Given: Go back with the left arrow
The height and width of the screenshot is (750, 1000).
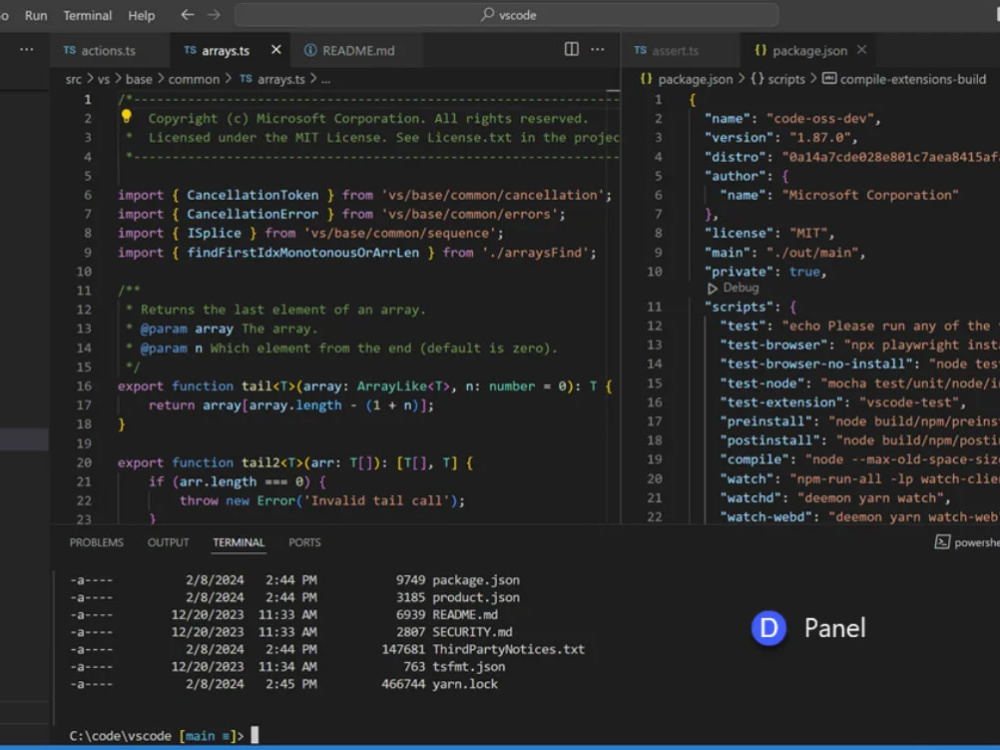Looking at the screenshot, I should tap(187, 15).
